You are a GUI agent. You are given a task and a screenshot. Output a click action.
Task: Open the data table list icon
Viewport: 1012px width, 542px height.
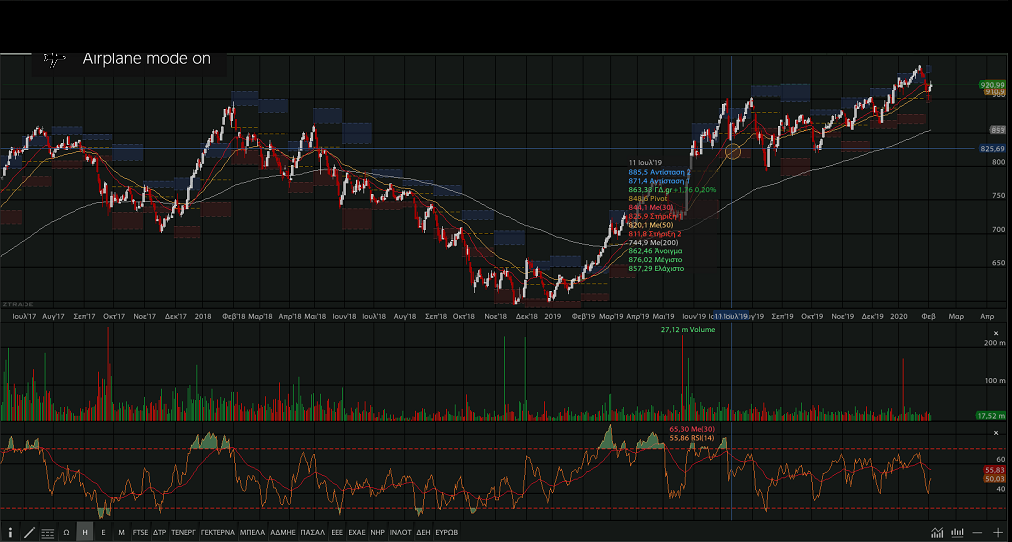pos(47,533)
